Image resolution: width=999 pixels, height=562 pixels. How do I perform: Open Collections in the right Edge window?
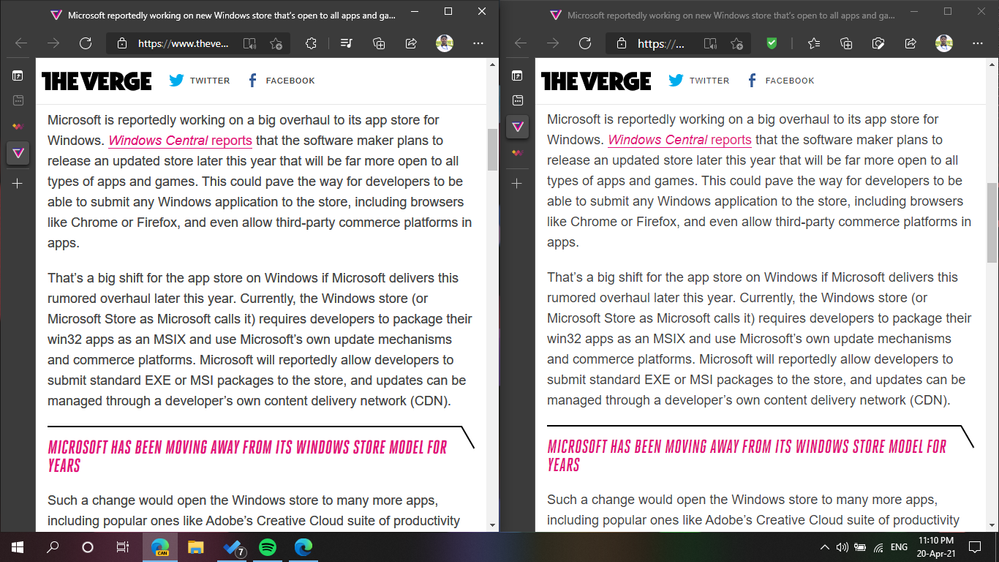click(846, 43)
